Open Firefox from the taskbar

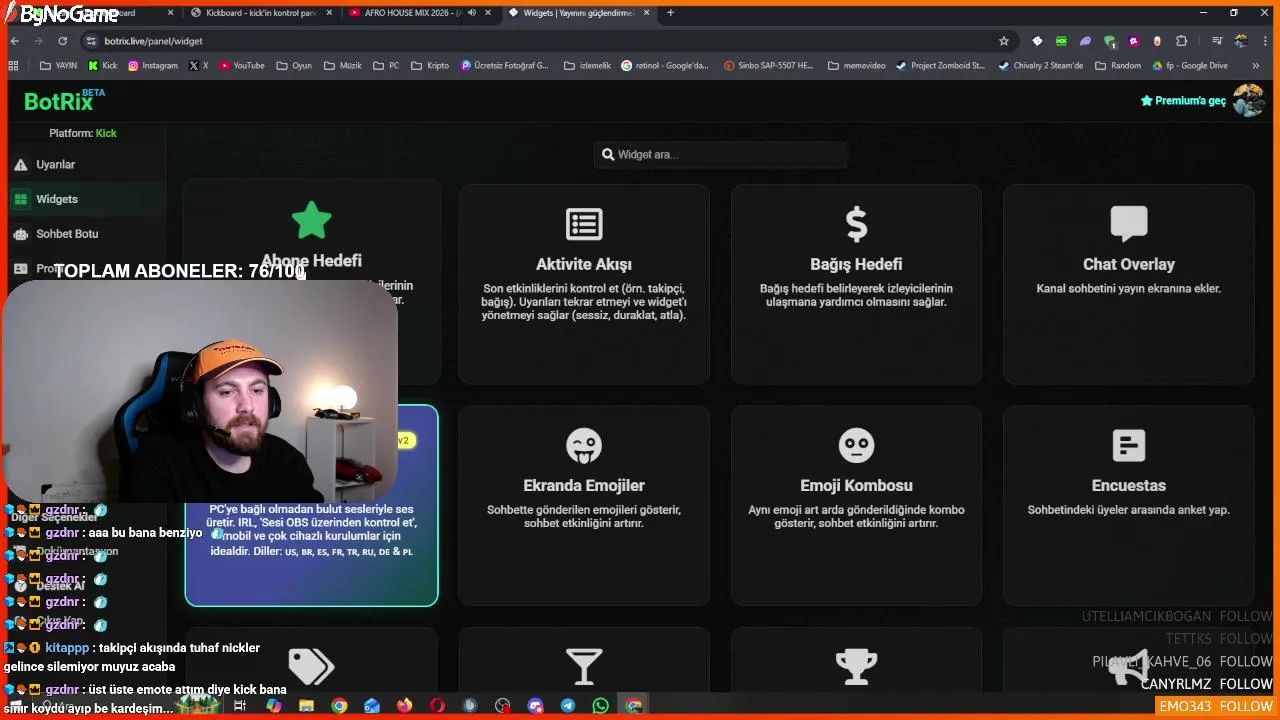(404, 706)
